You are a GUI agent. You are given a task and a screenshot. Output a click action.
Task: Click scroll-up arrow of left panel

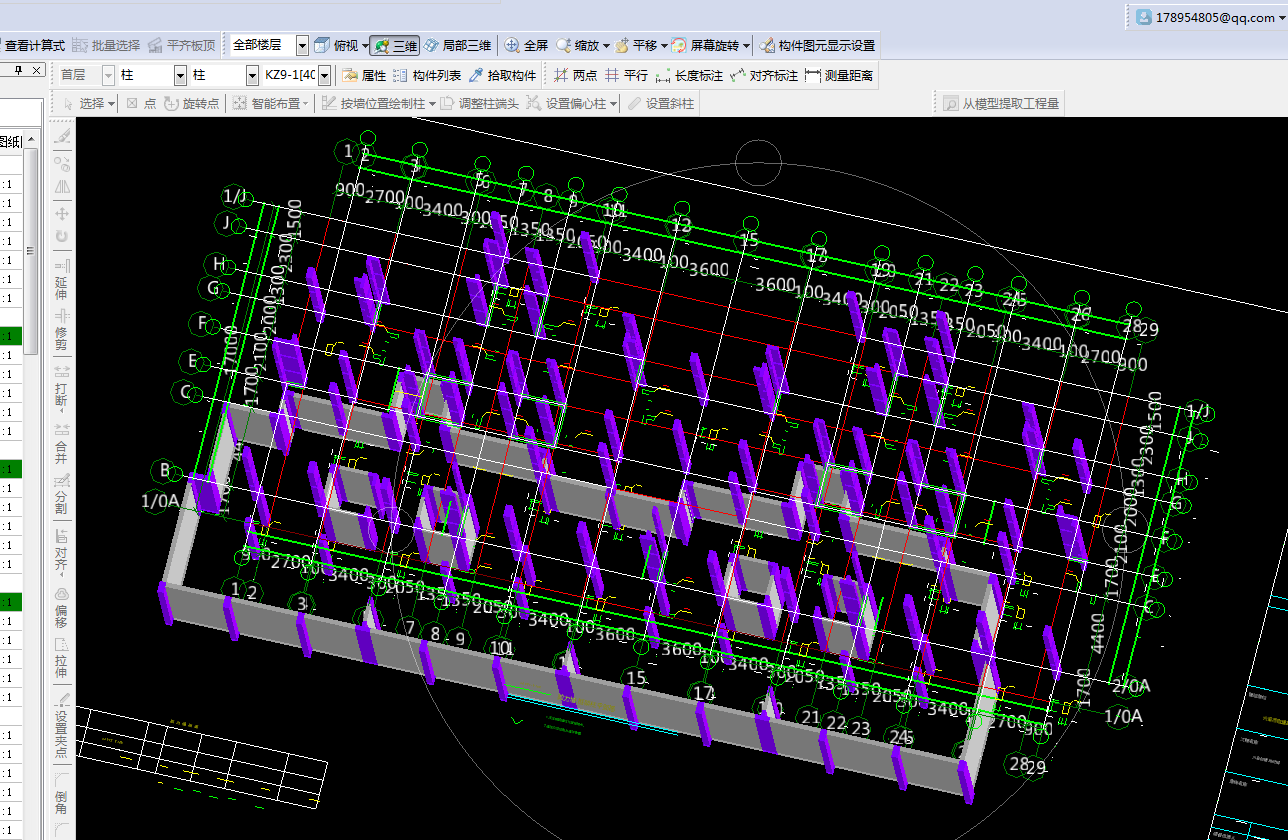click(x=31, y=141)
